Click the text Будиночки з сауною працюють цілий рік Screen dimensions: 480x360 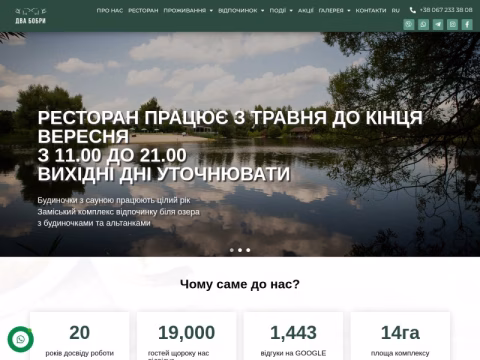(114, 200)
